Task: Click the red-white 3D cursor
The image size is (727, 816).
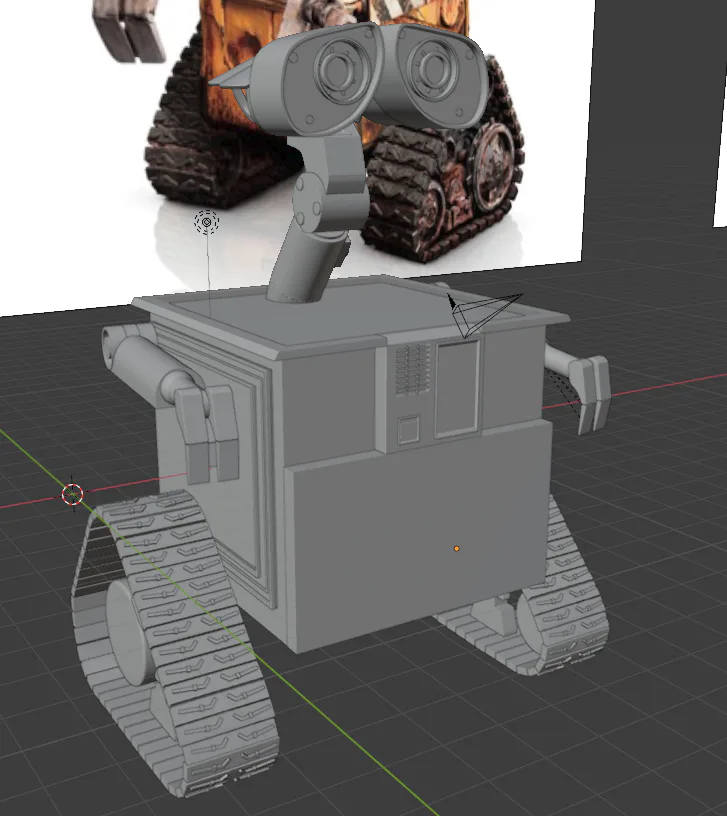Action: pyautogui.click(x=72, y=494)
